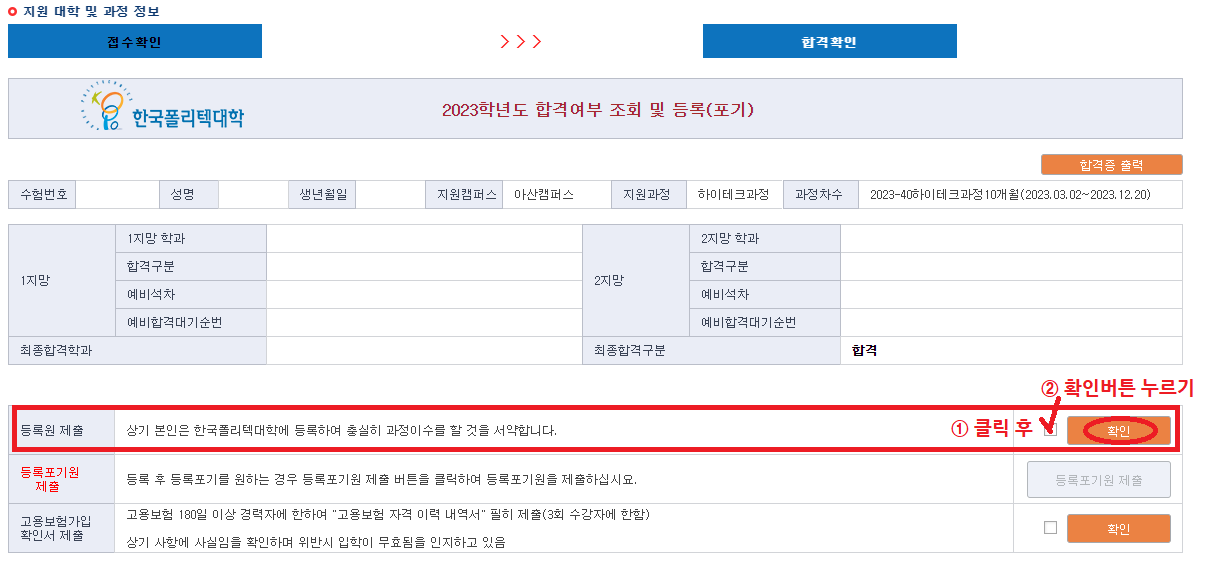Check the 등록원 제출 pledge checkbox
The height and width of the screenshot is (567, 1206).
point(1050,430)
